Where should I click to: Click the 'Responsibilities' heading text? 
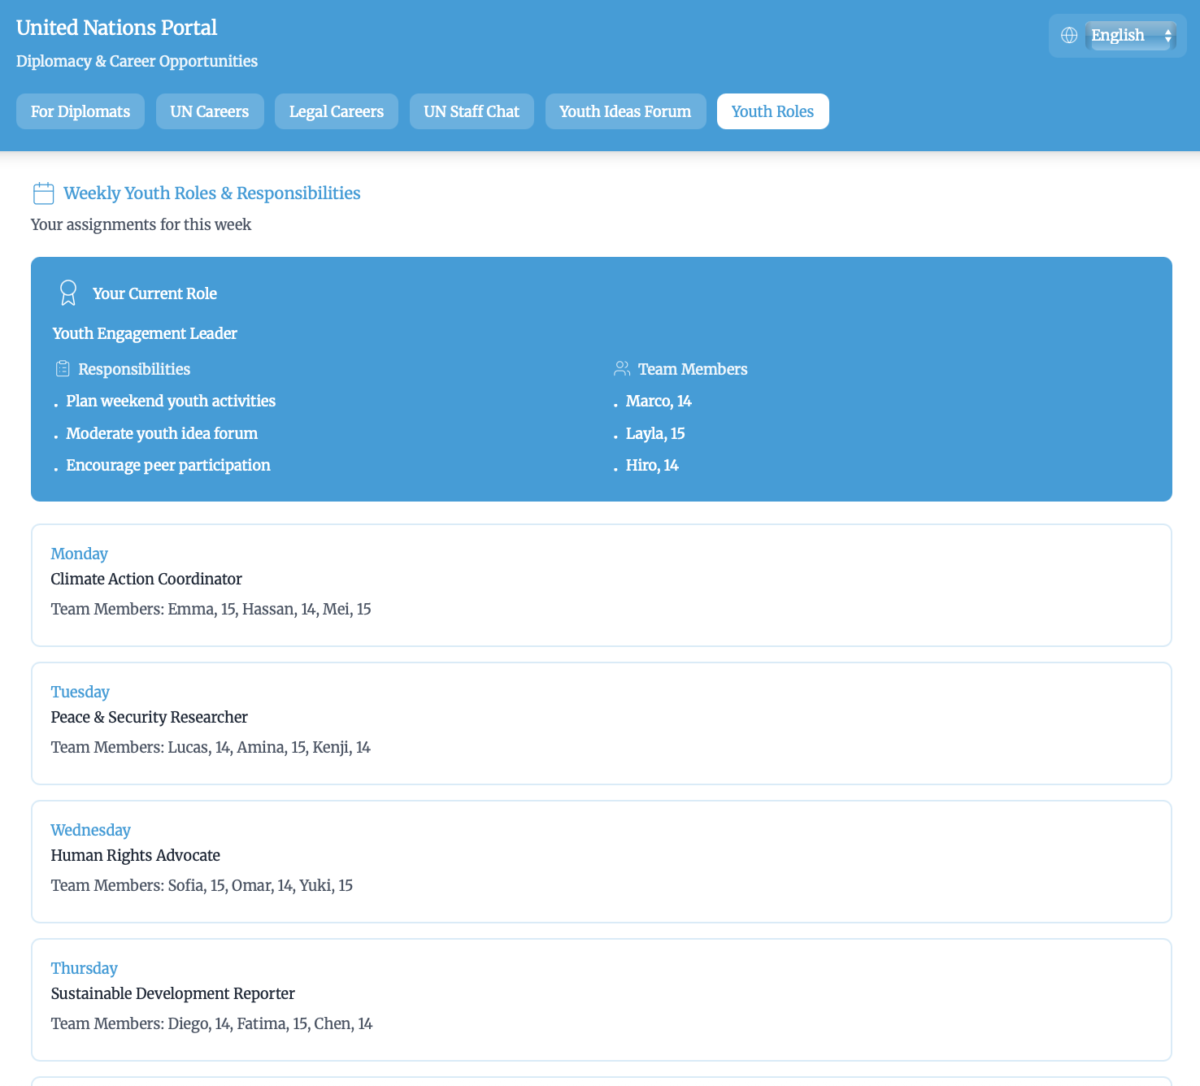point(134,369)
